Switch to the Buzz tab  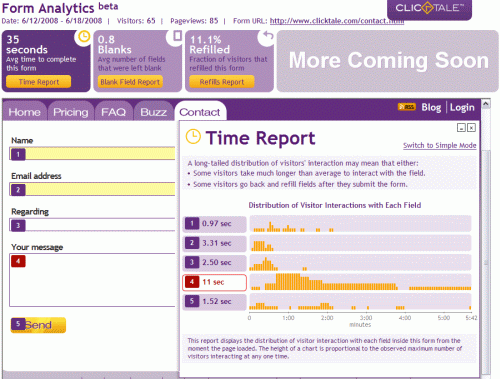click(x=153, y=112)
